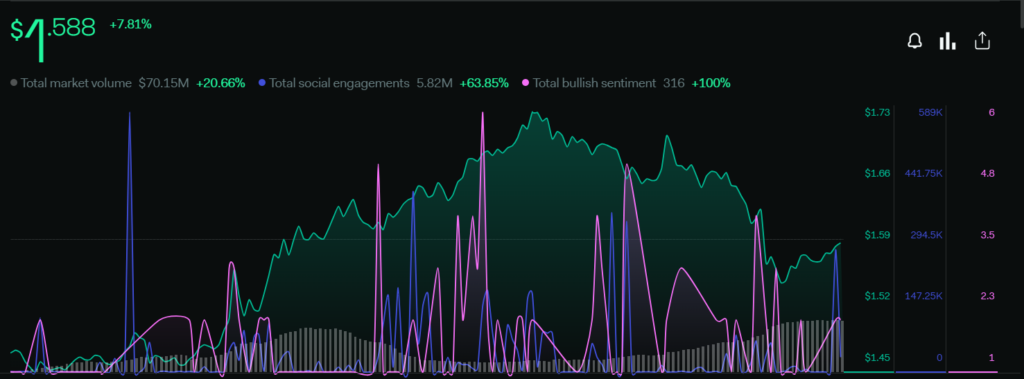
Task: Click the $1.59 price axis label
Action: (x=877, y=235)
